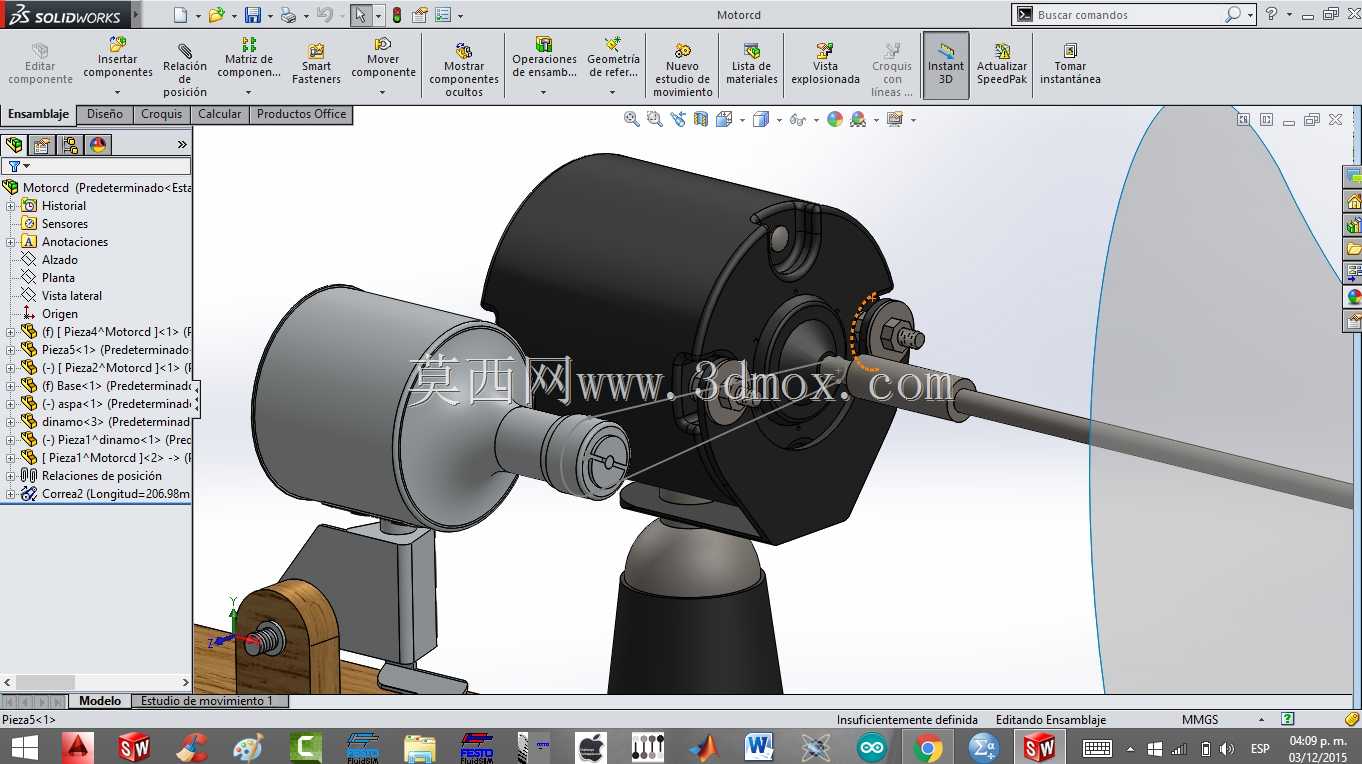This screenshot has height=764, width=1362.
Task: Select Origen in the feature tree
Action: [60, 314]
